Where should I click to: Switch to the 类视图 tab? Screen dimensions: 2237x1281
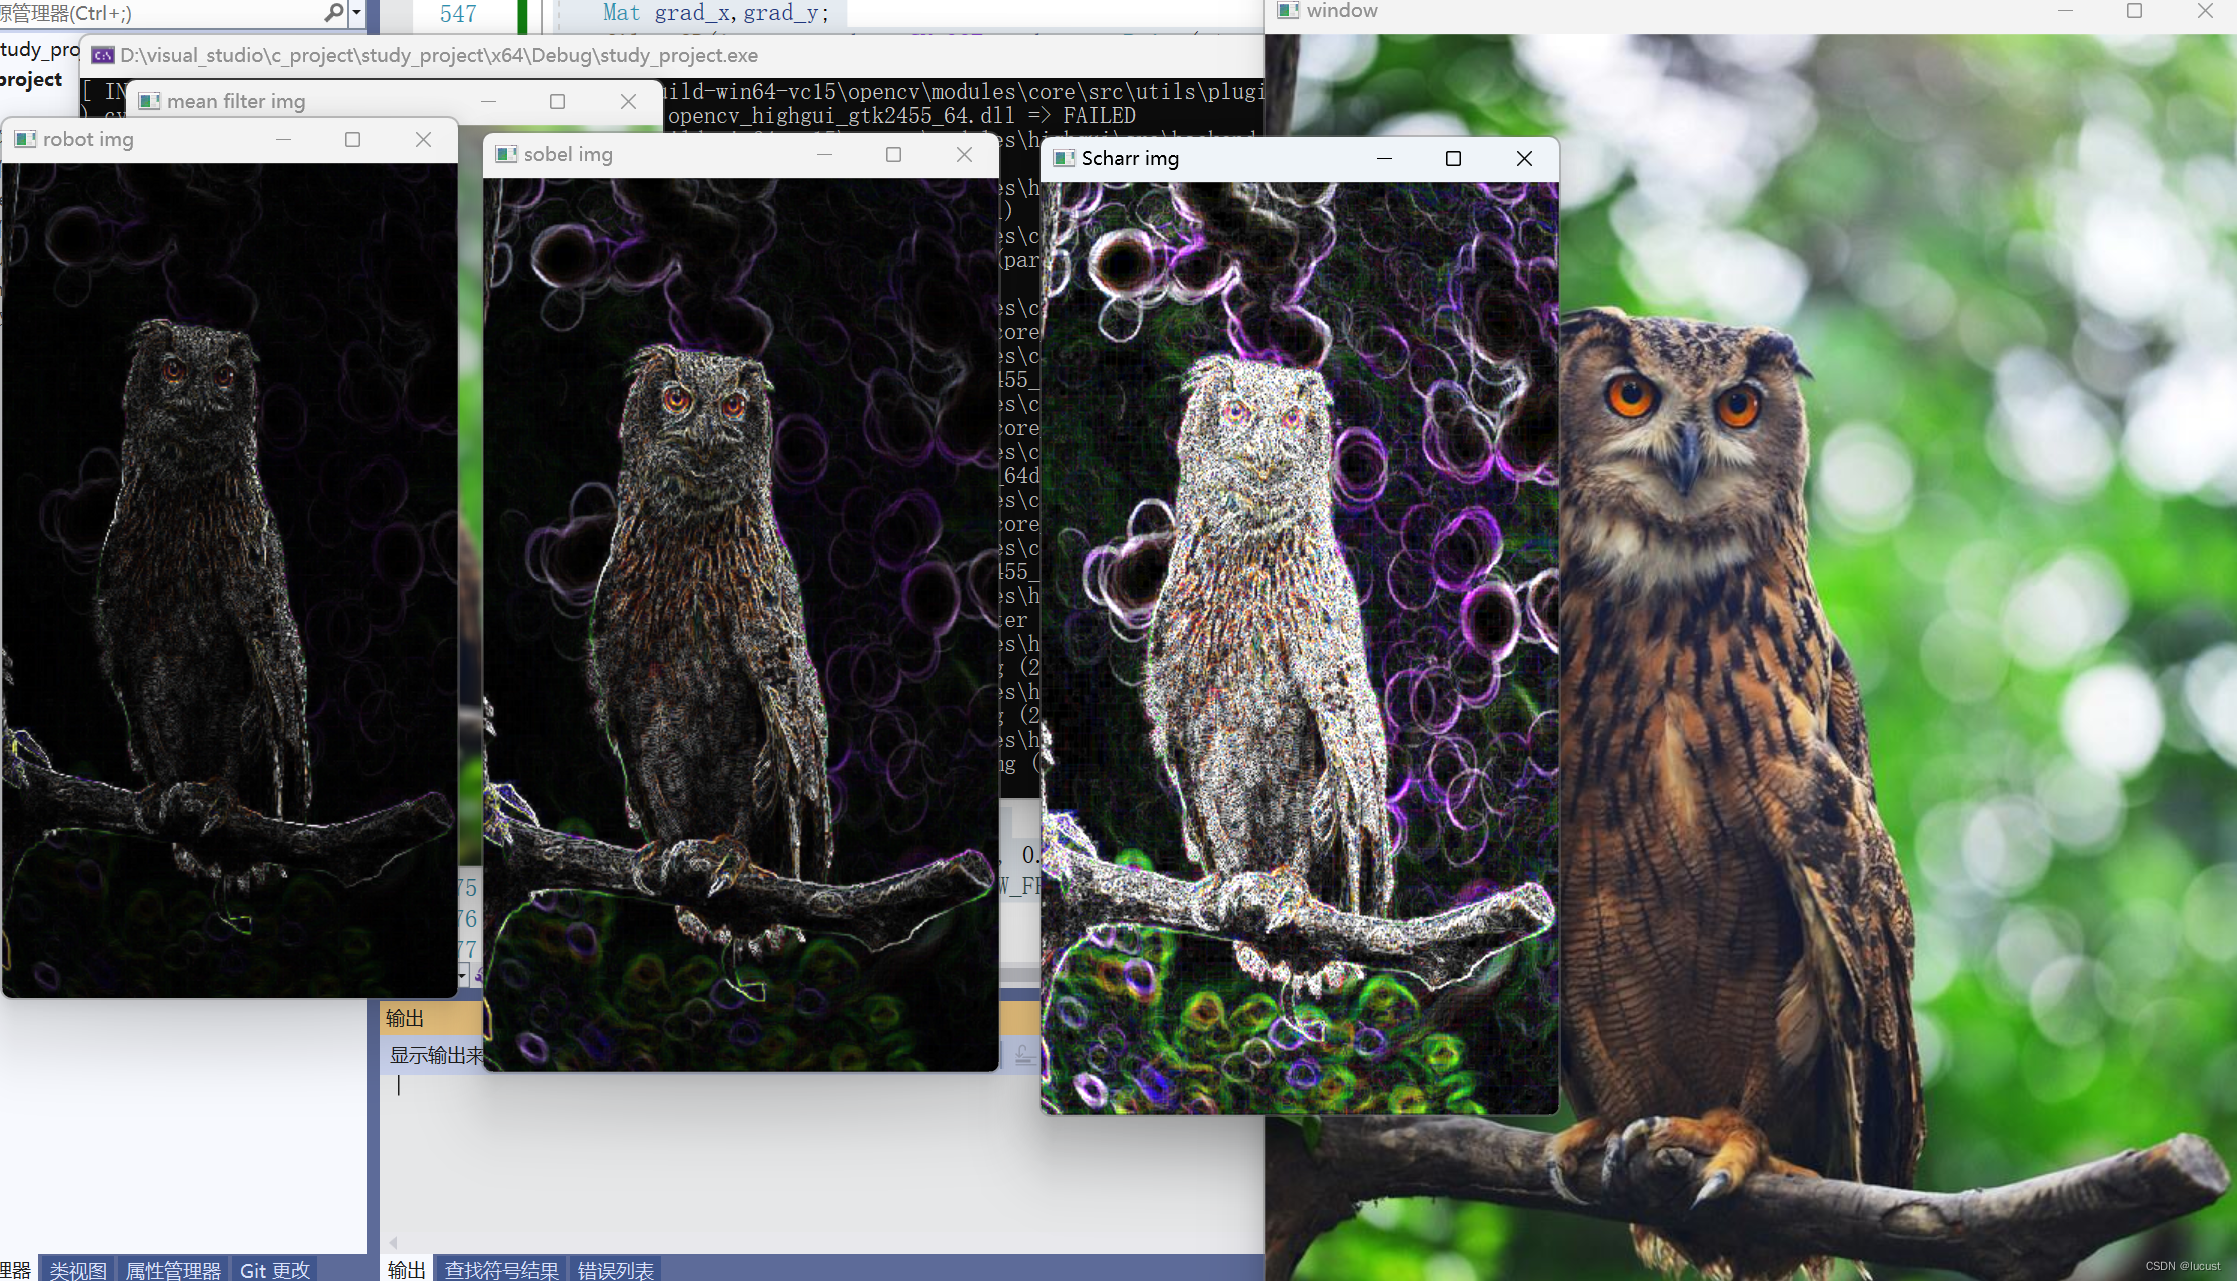[x=77, y=1270]
